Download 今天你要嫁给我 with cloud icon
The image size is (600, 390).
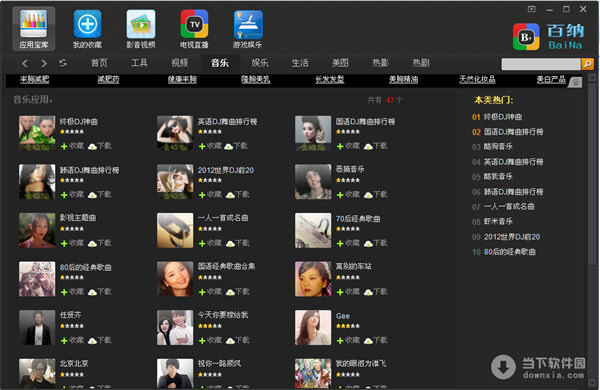230,341
